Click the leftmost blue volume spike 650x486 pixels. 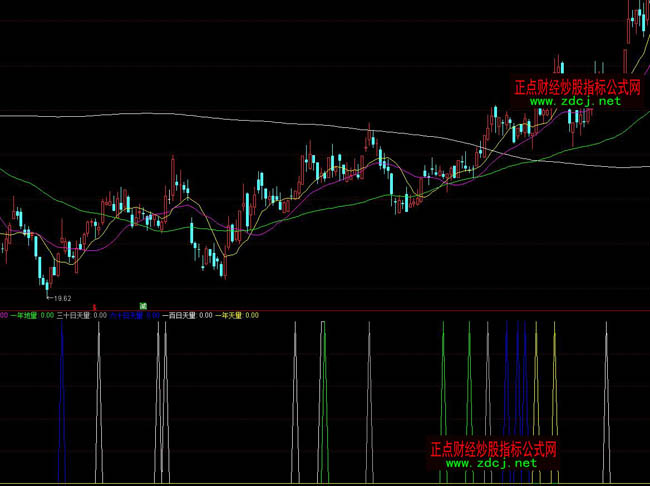(62, 400)
